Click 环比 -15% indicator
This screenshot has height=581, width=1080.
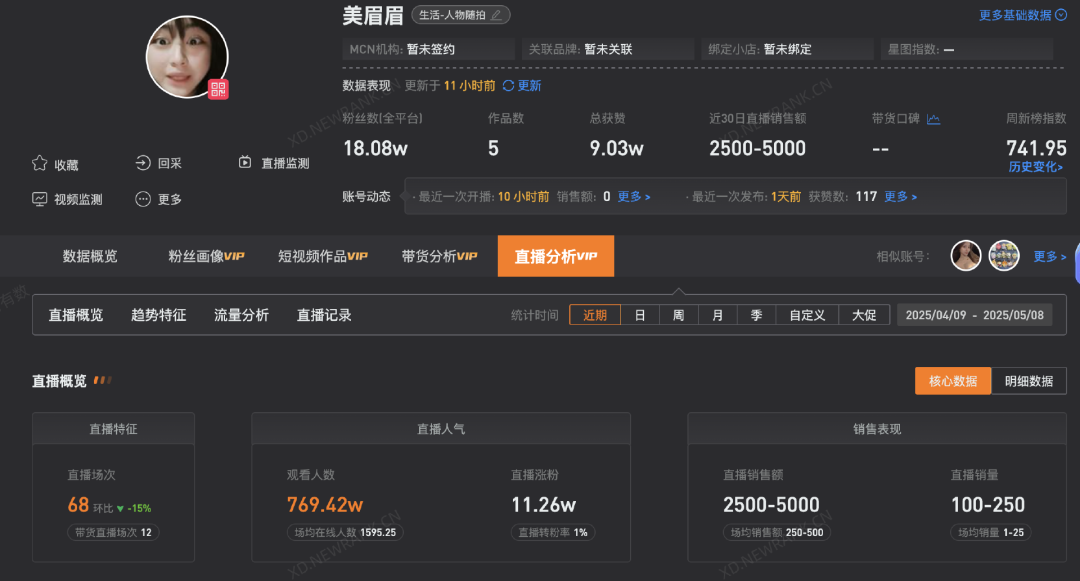(x=122, y=508)
